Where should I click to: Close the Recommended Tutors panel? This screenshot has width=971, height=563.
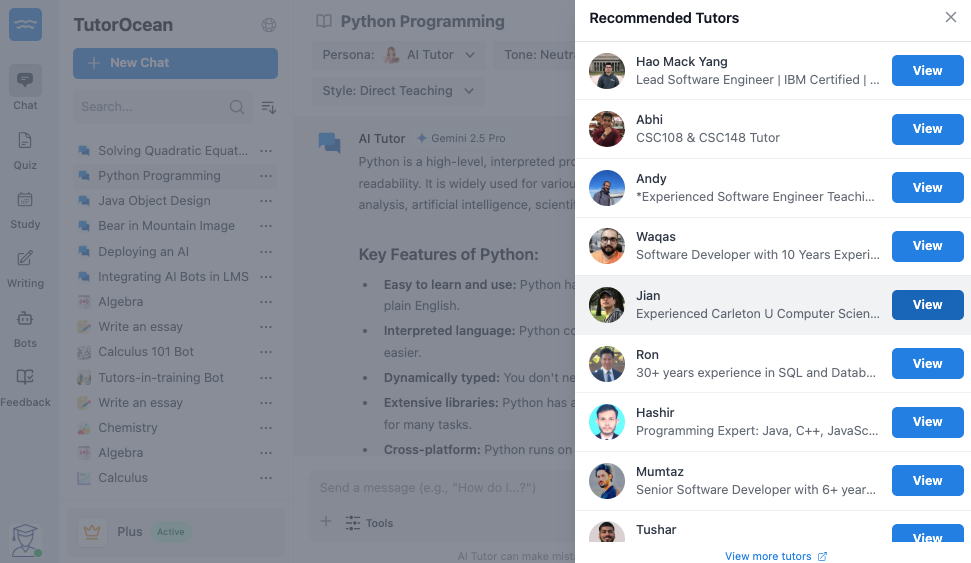[x=950, y=18]
